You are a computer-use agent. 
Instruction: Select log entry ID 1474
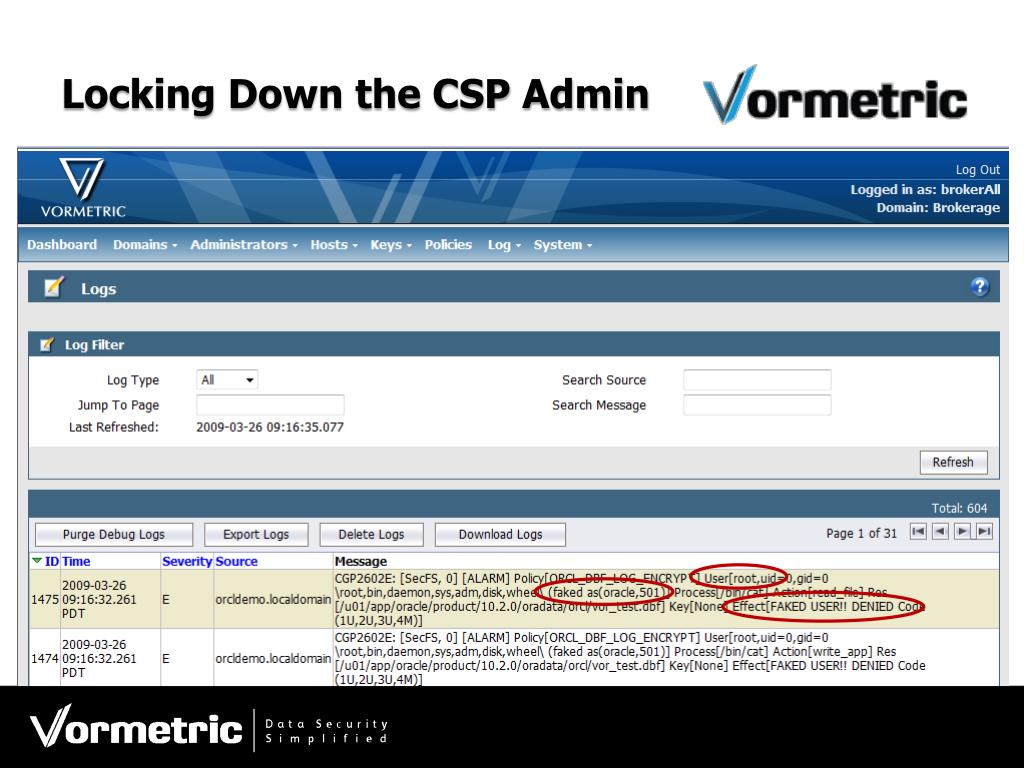click(44, 658)
